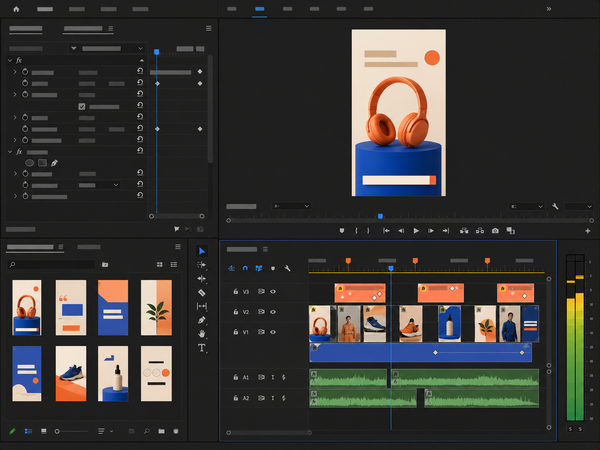This screenshot has width=600, height=450.
Task: Switch project panel to list view at bottom
Action: pos(28,431)
